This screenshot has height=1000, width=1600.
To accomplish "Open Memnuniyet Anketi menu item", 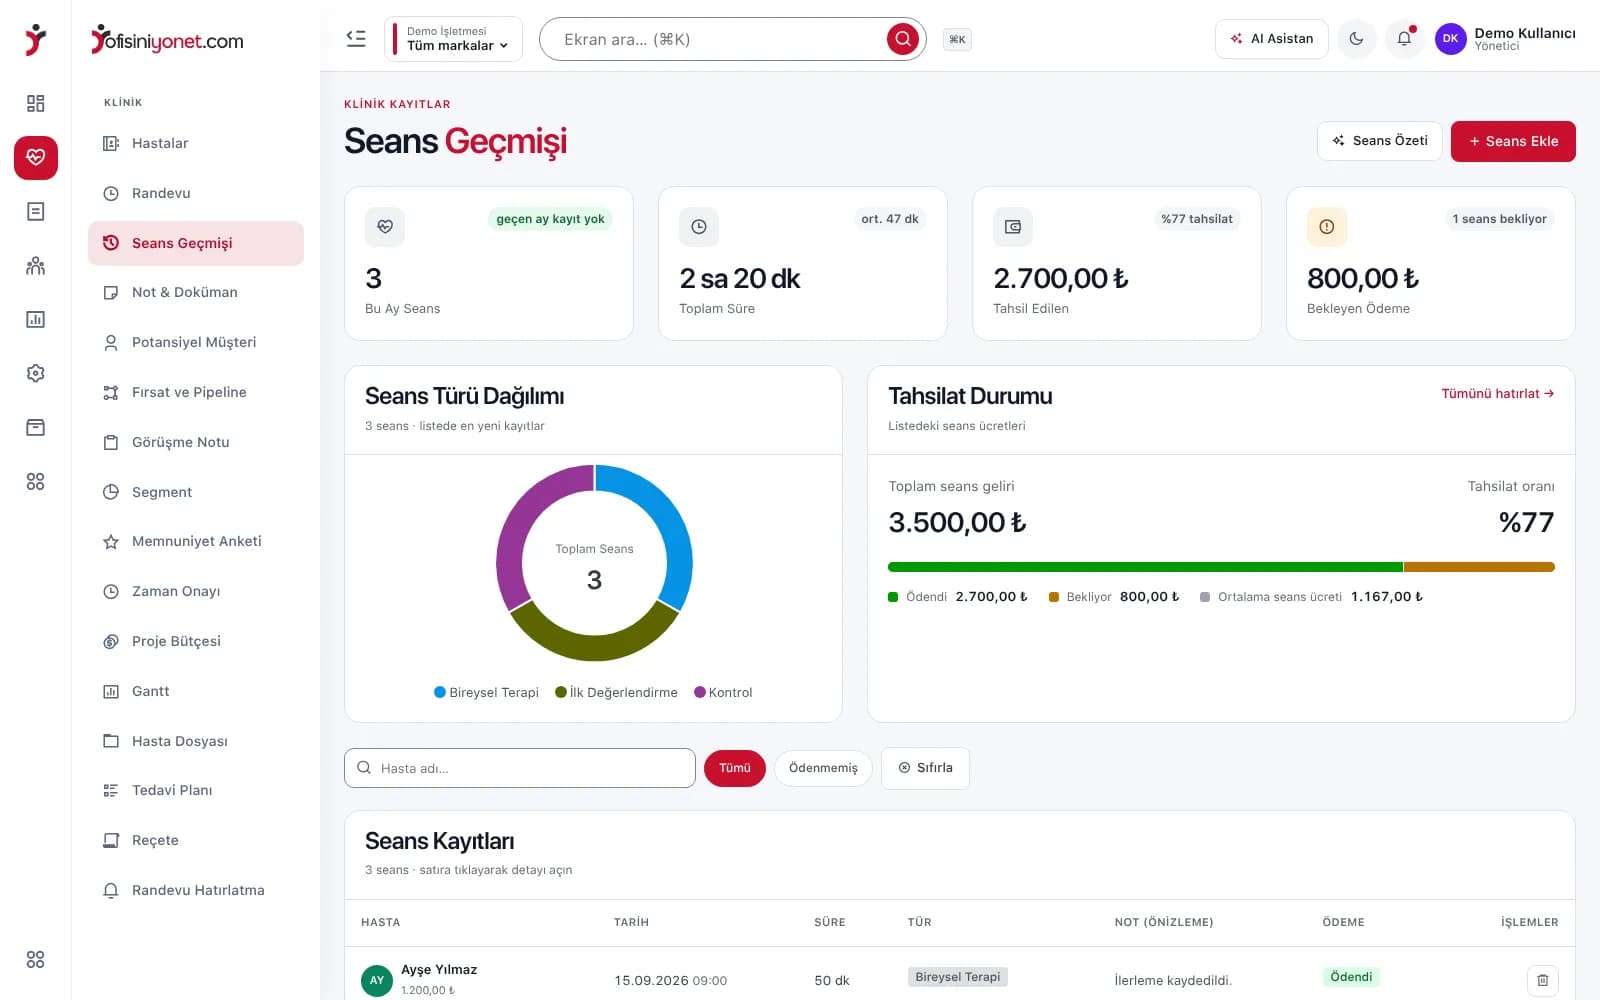I will point(196,541).
